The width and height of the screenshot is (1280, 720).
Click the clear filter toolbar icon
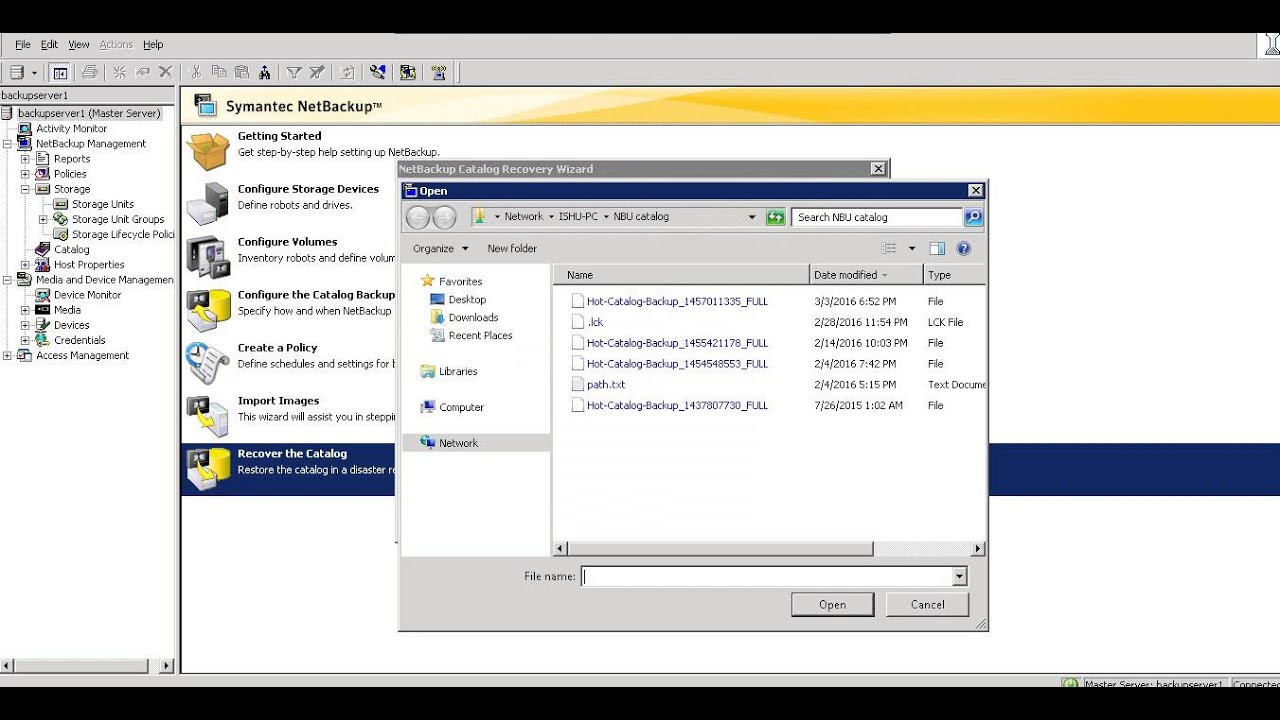317,72
